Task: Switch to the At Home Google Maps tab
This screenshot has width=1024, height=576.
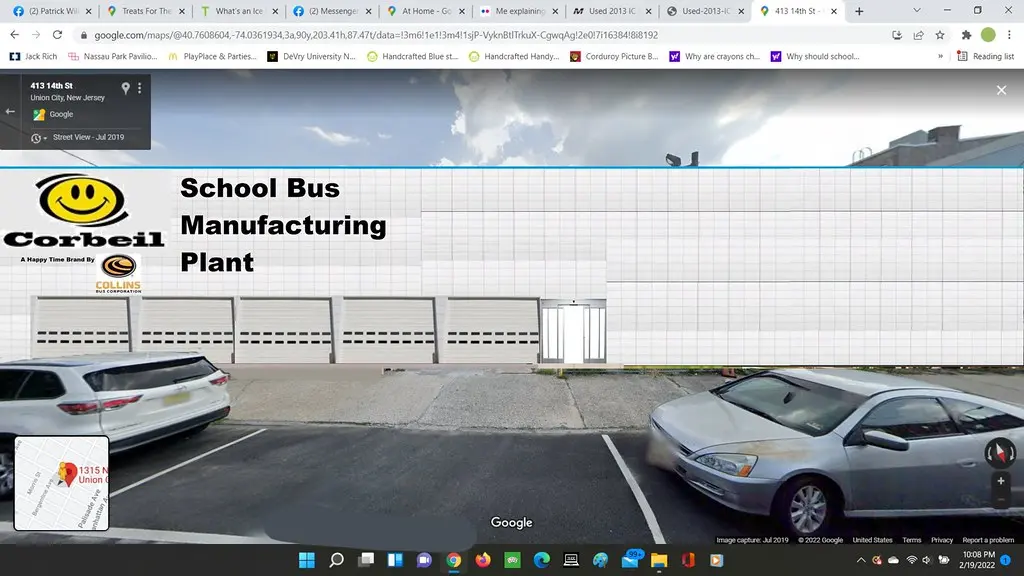Action: coord(425,11)
